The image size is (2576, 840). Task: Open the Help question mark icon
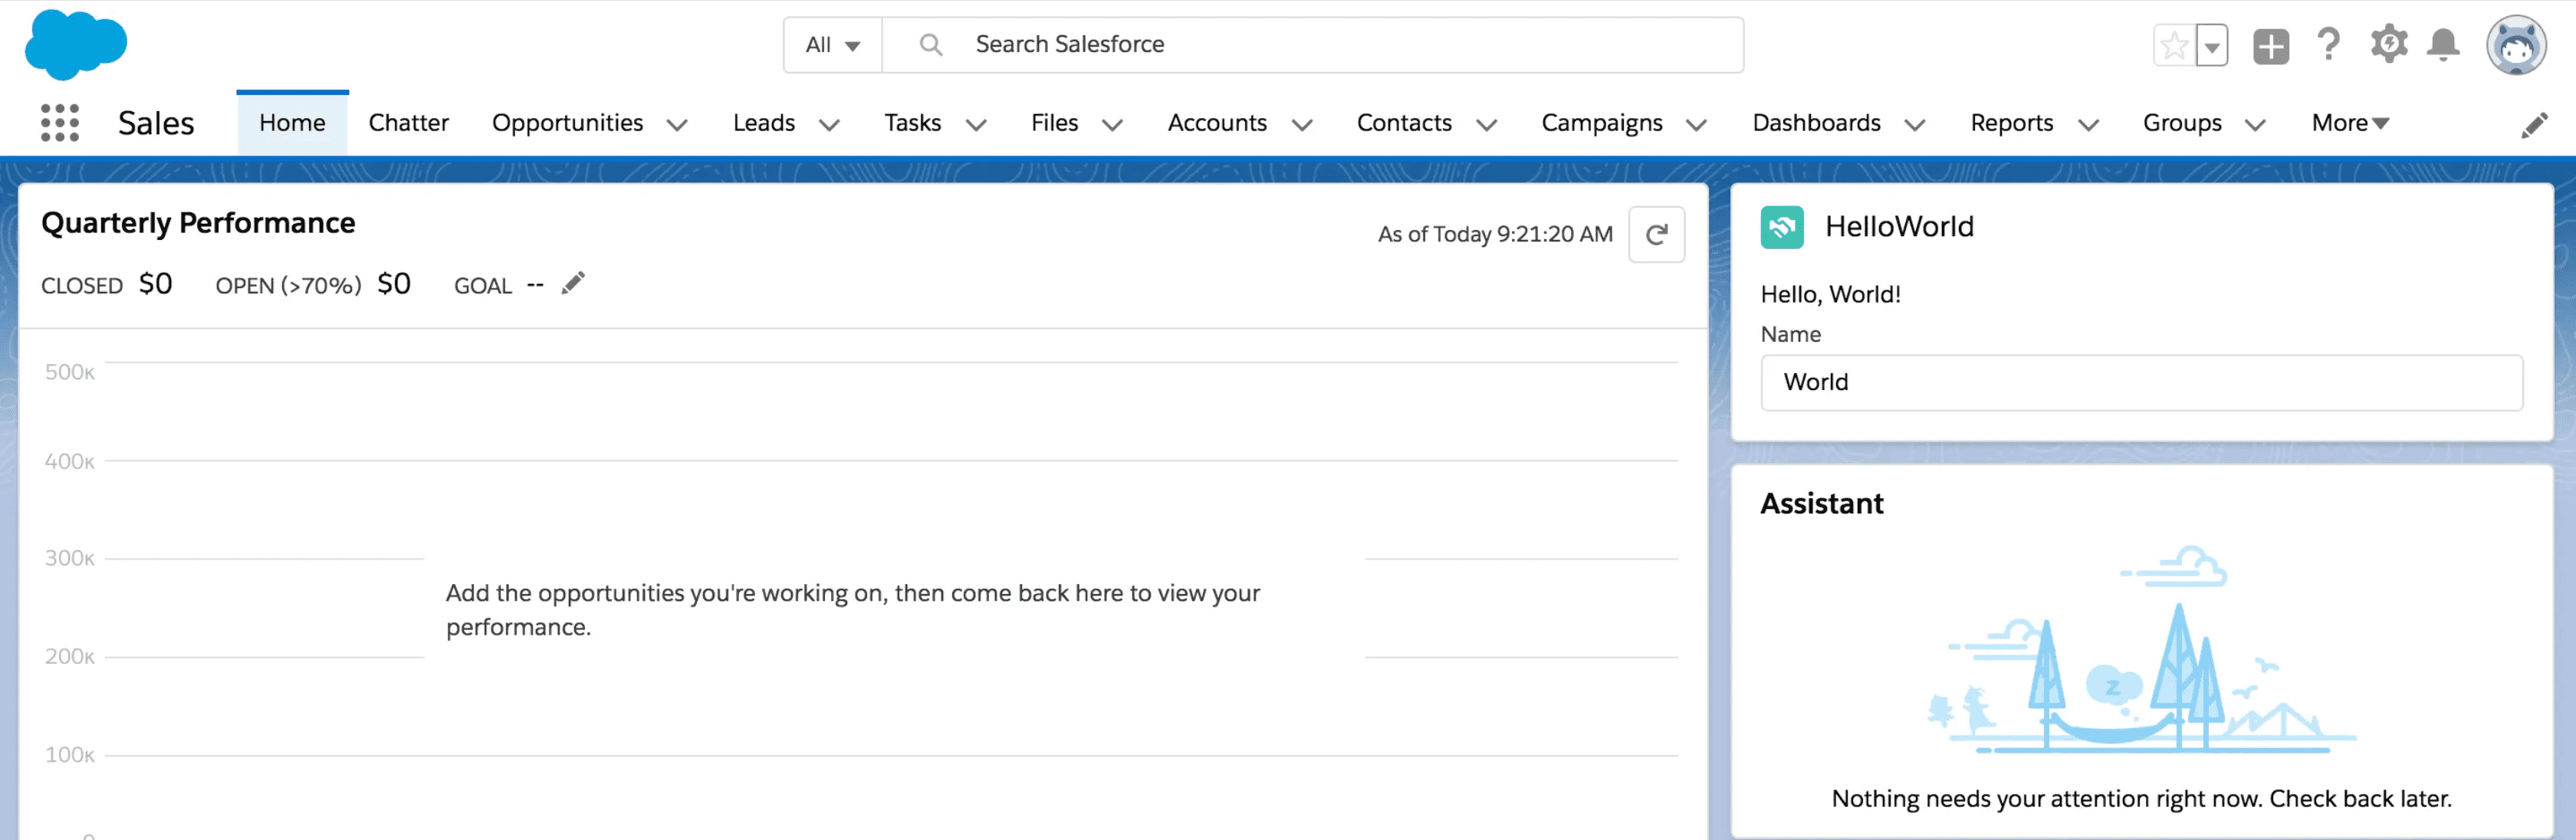(2328, 45)
